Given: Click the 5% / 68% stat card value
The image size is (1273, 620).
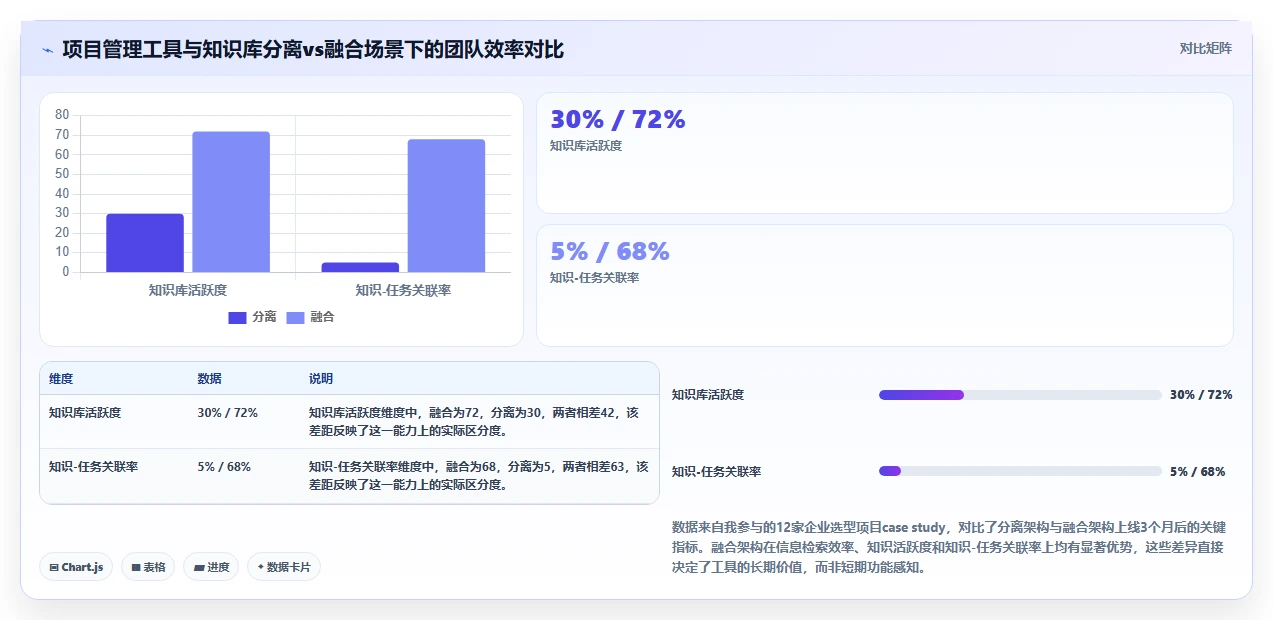Looking at the screenshot, I should 610,252.
